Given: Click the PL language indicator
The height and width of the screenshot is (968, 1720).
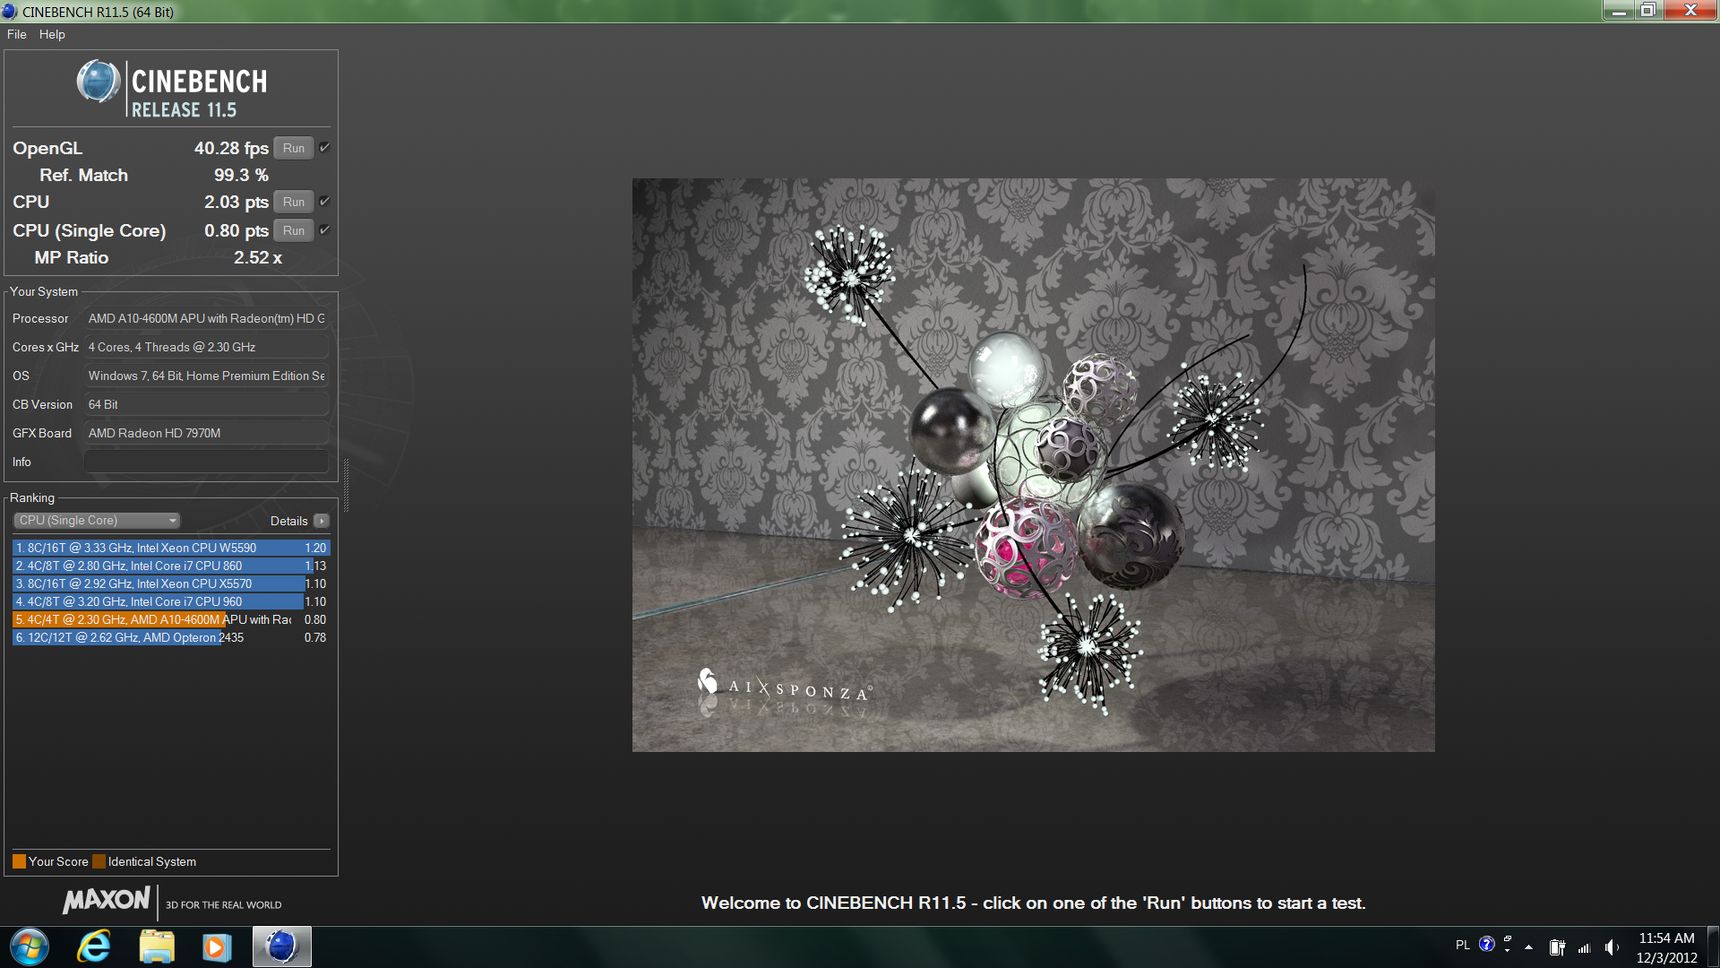Looking at the screenshot, I should [x=1463, y=945].
